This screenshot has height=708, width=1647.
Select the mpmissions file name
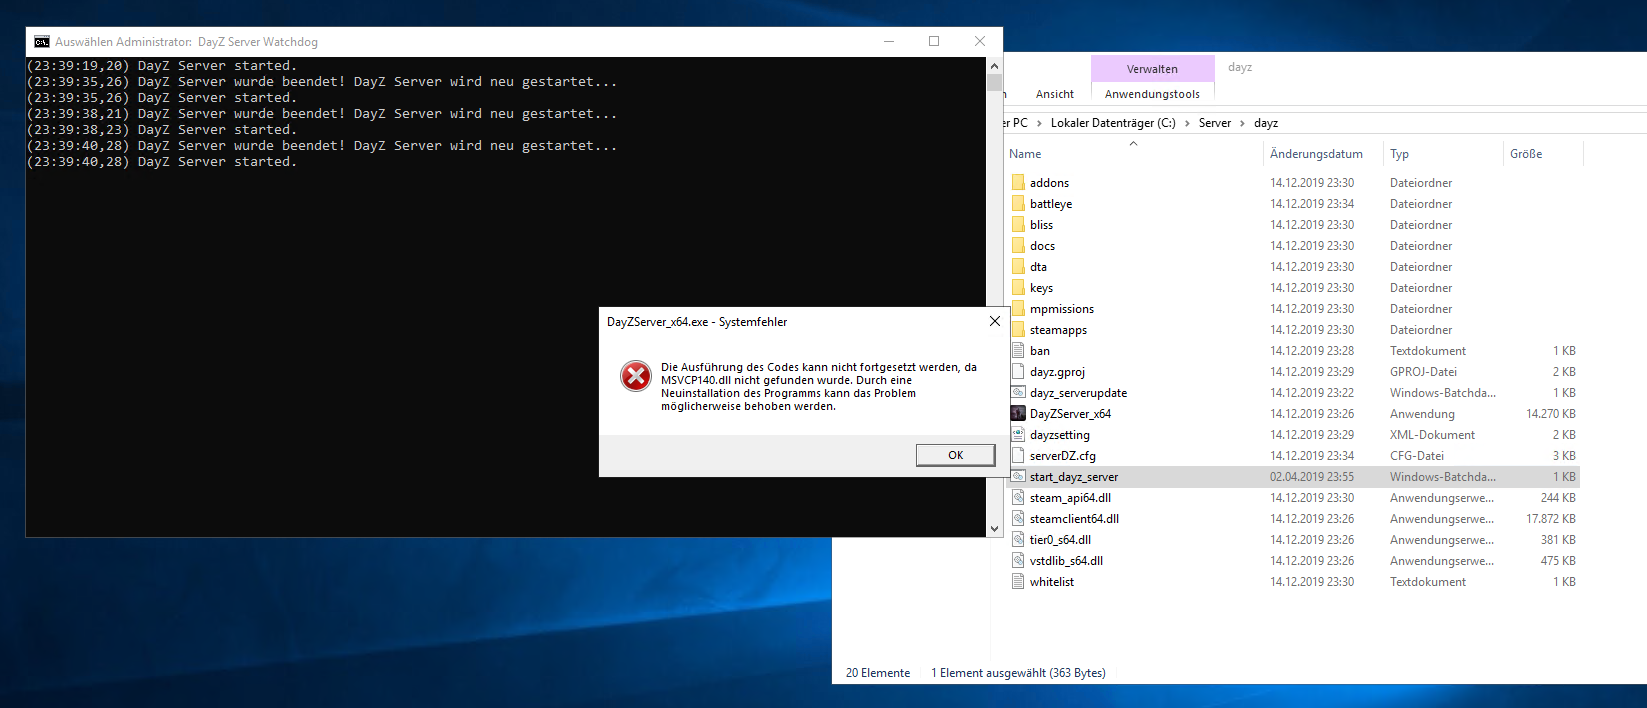coord(1062,309)
